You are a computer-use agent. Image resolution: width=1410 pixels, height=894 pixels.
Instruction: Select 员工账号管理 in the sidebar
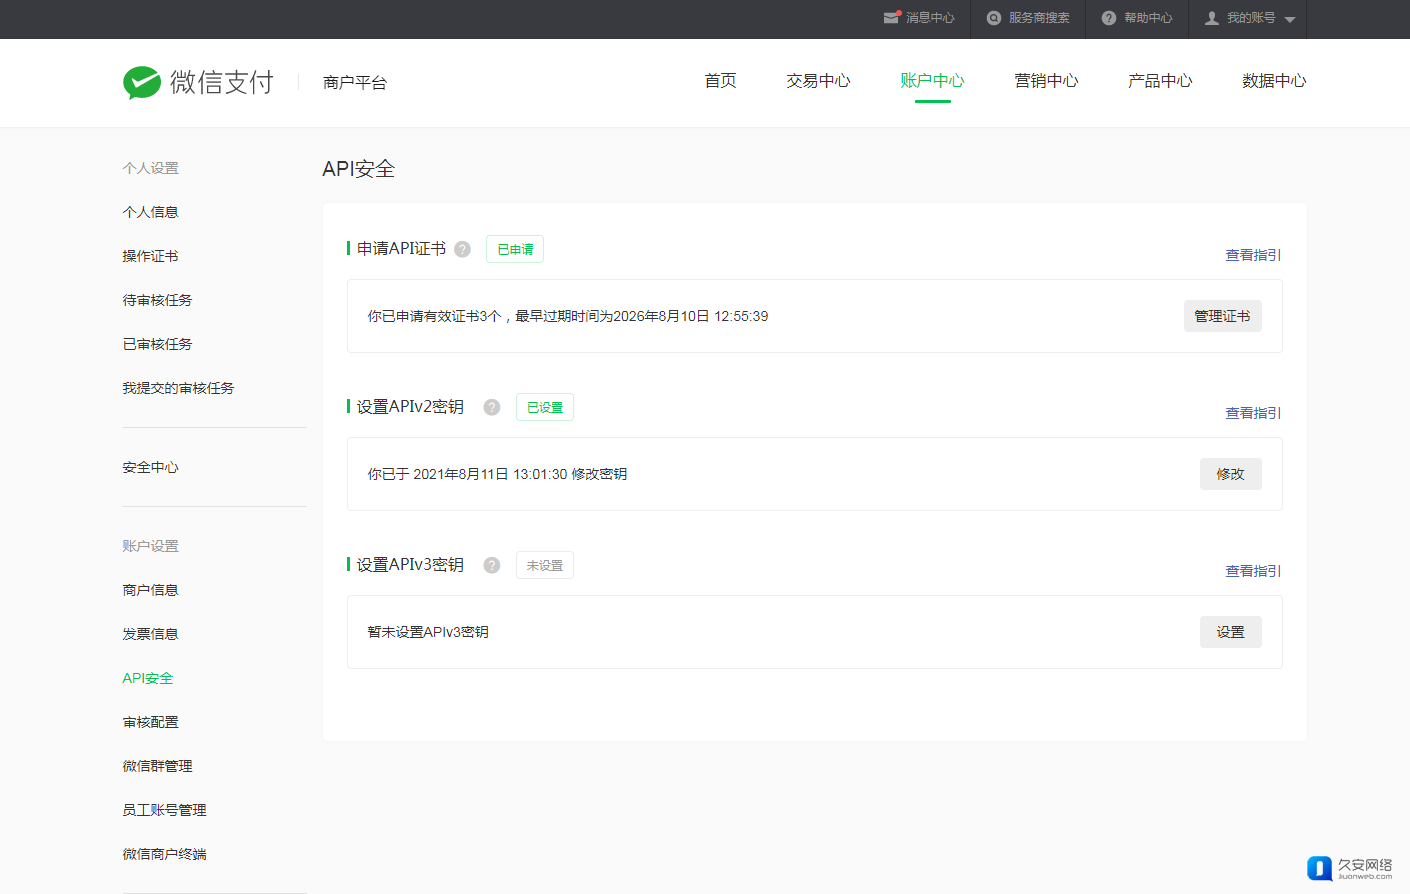[164, 810]
